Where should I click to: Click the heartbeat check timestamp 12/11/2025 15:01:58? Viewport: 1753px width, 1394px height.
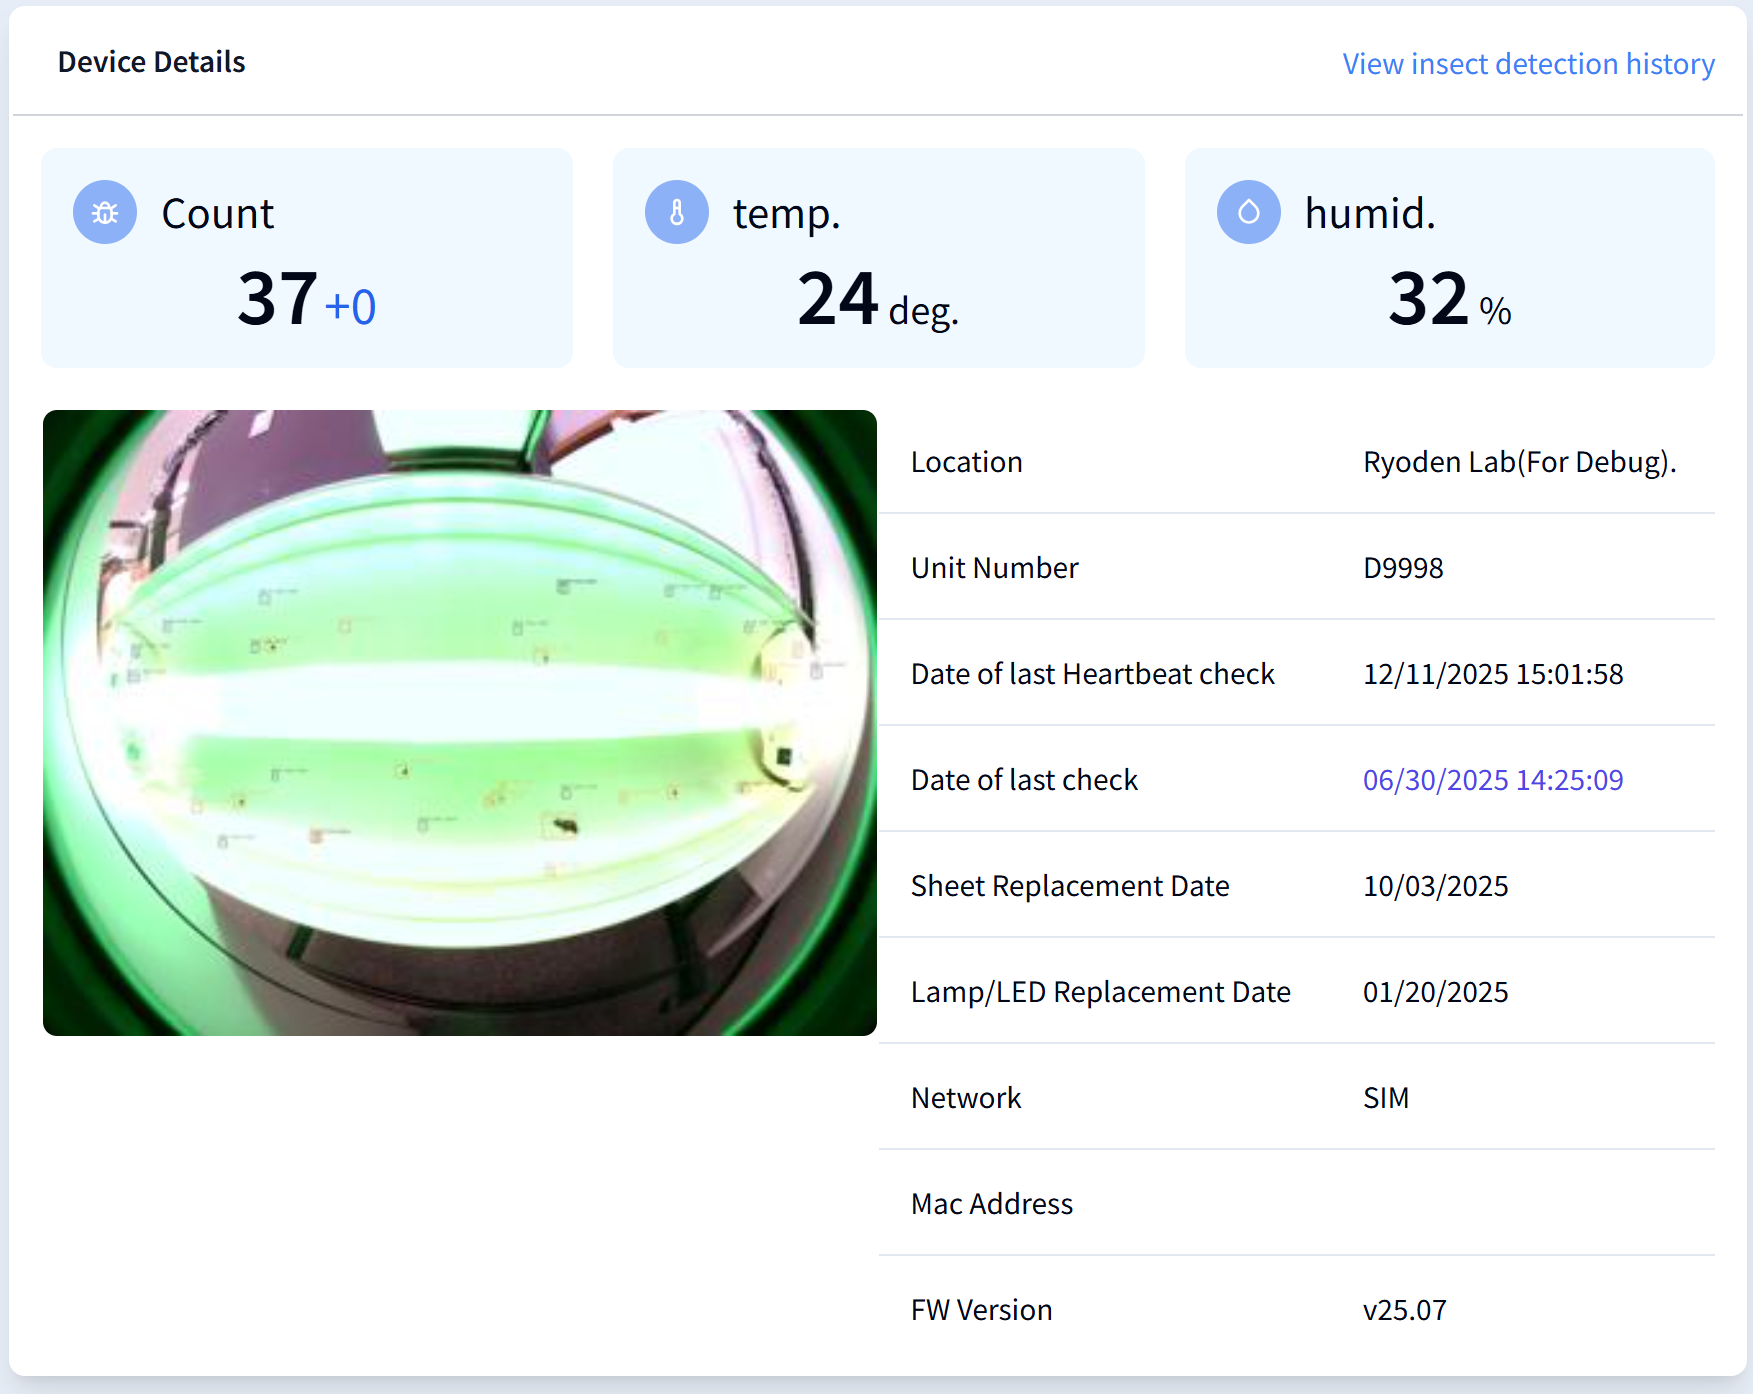click(1492, 674)
